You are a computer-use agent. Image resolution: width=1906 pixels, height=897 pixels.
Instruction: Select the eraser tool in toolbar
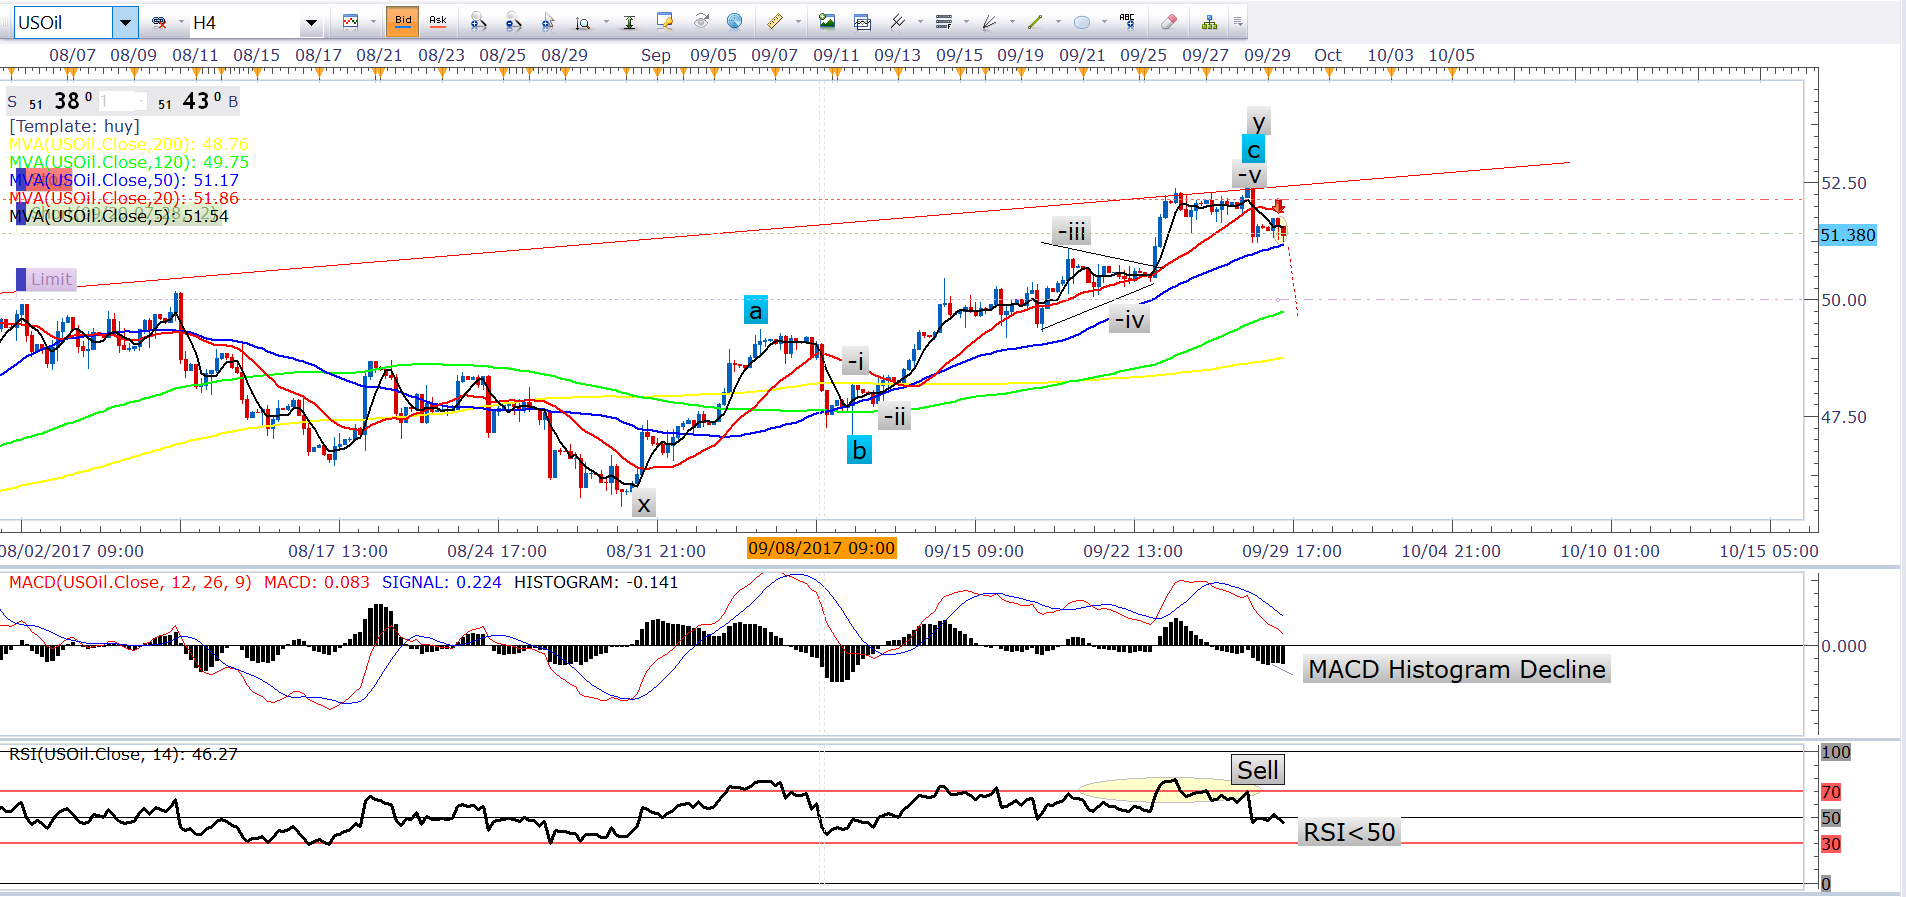pyautogui.click(x=1168, y=21)
